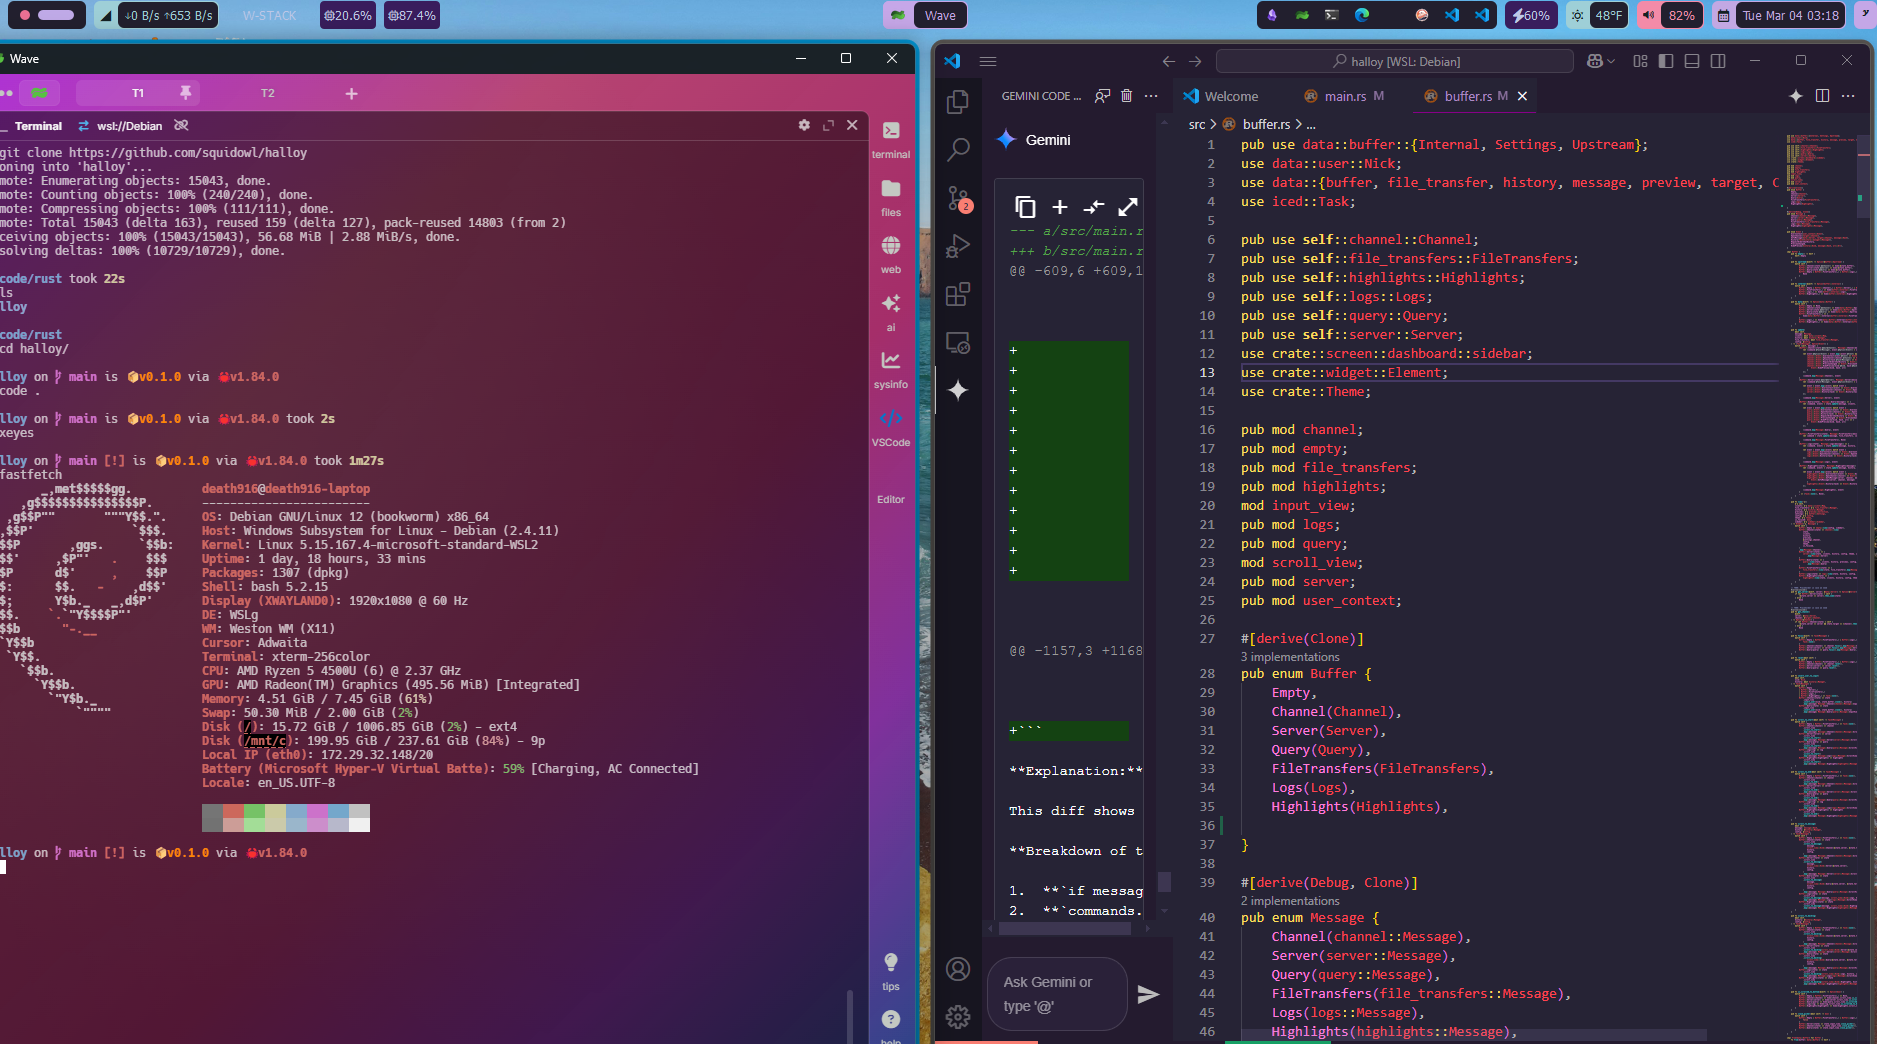Send message to Gemini

(1148, 994)
